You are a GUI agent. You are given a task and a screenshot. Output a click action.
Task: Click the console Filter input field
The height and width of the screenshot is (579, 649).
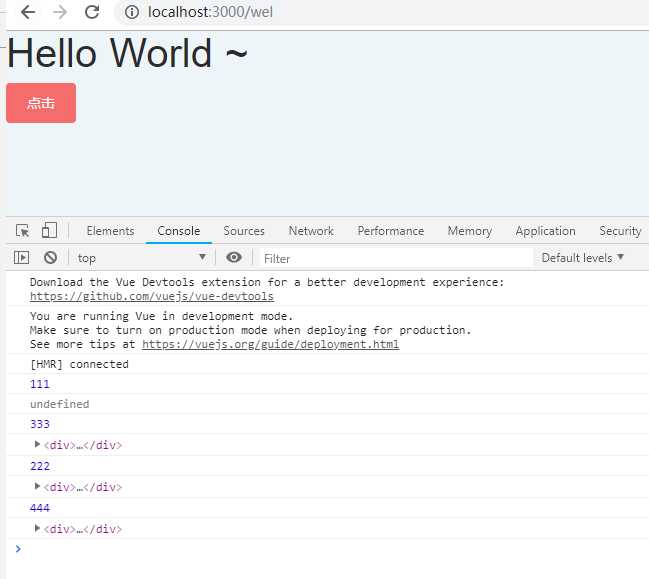coord(395,259)
